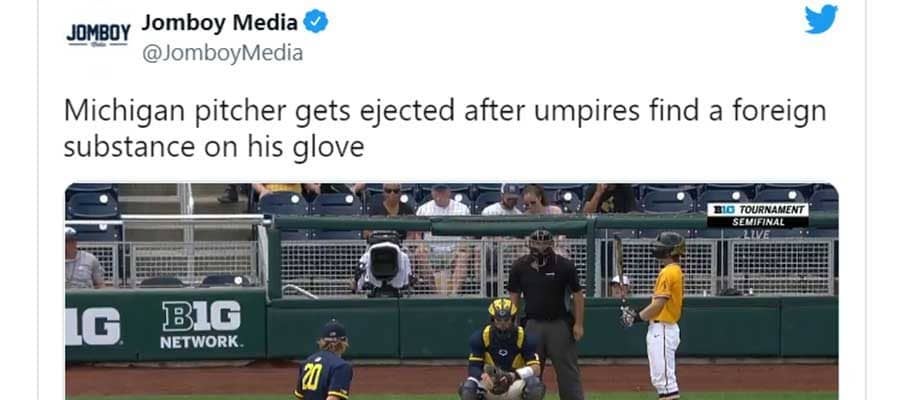Click the pitcher wearing number 20
Viewport: 900px width, 400px height.
[x=324, y=361]
